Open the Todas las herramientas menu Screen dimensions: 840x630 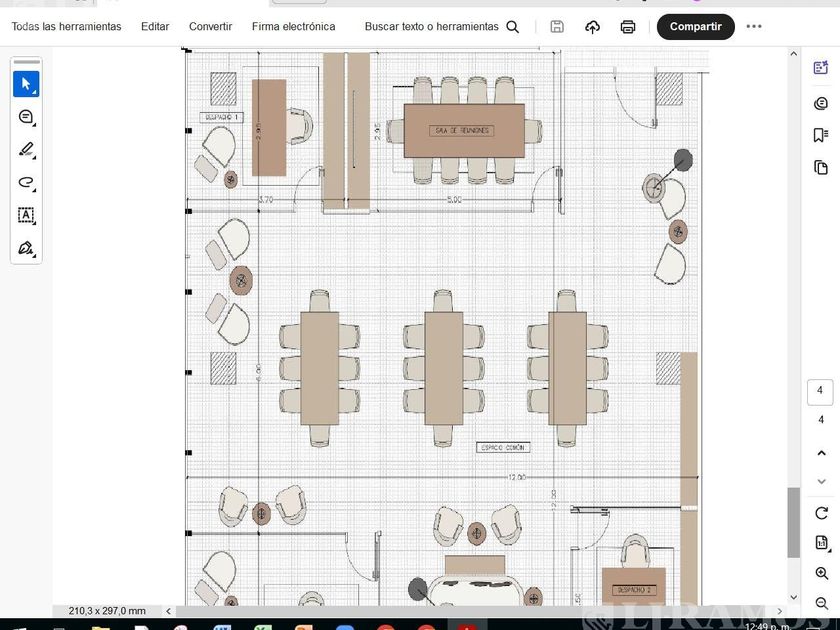click(x=66, y=27)
